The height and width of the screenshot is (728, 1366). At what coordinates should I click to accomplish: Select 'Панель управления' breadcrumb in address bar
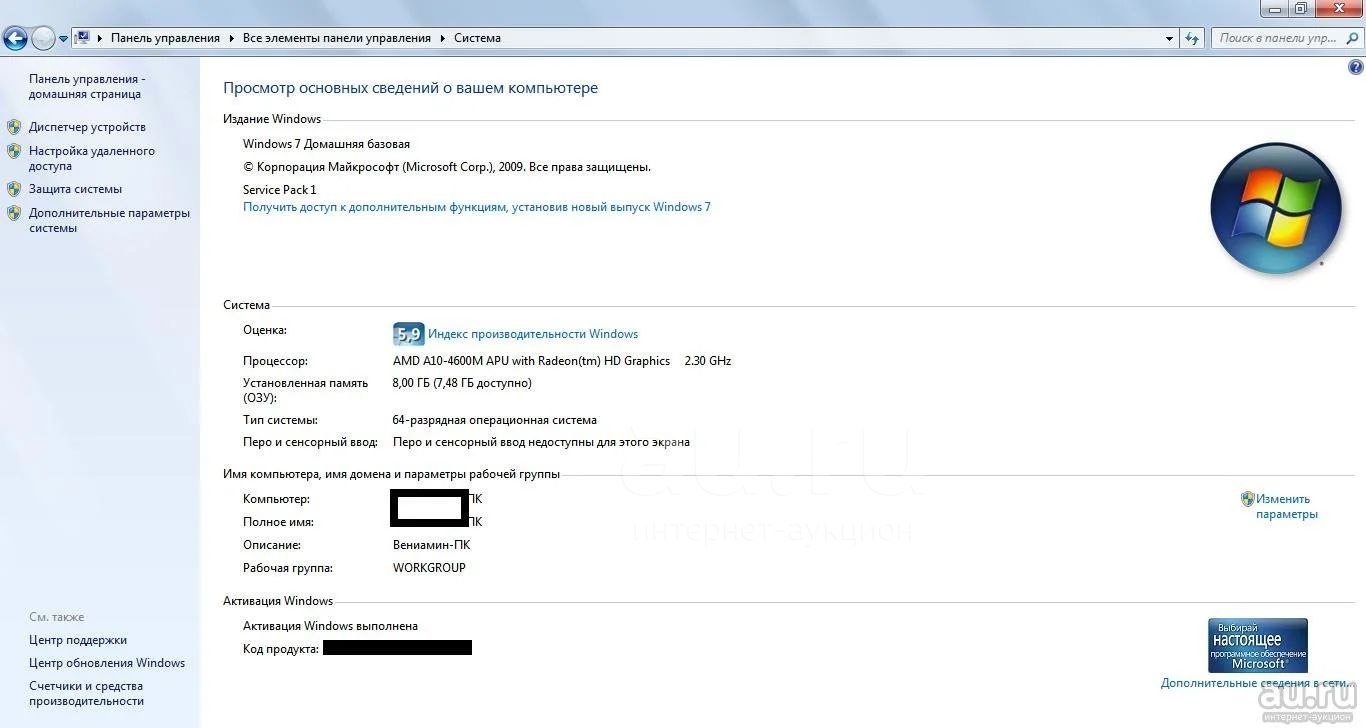tap(165, 38)
